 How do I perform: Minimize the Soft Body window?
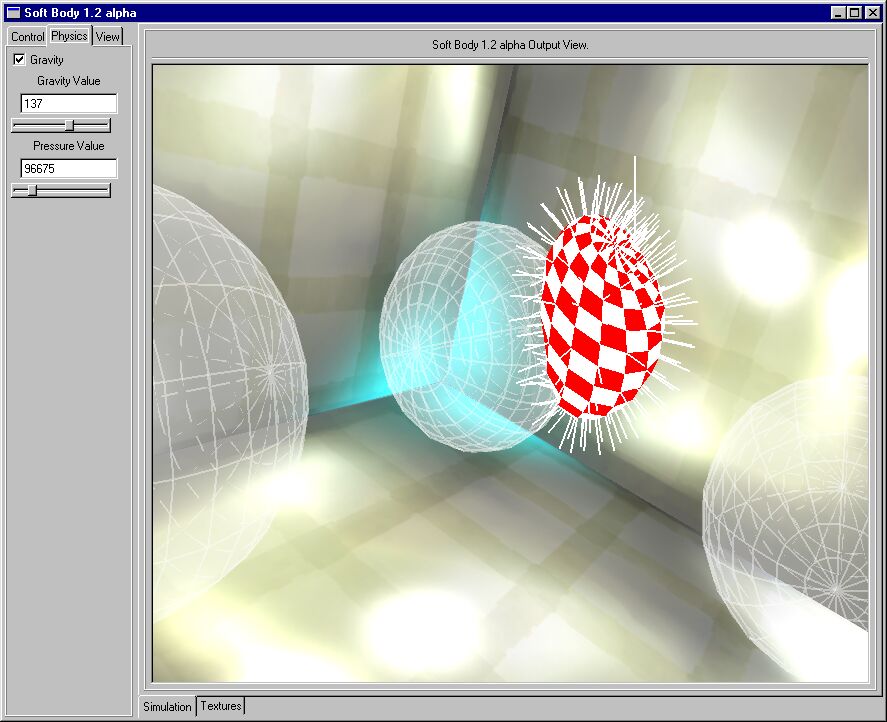click(838, 13)
